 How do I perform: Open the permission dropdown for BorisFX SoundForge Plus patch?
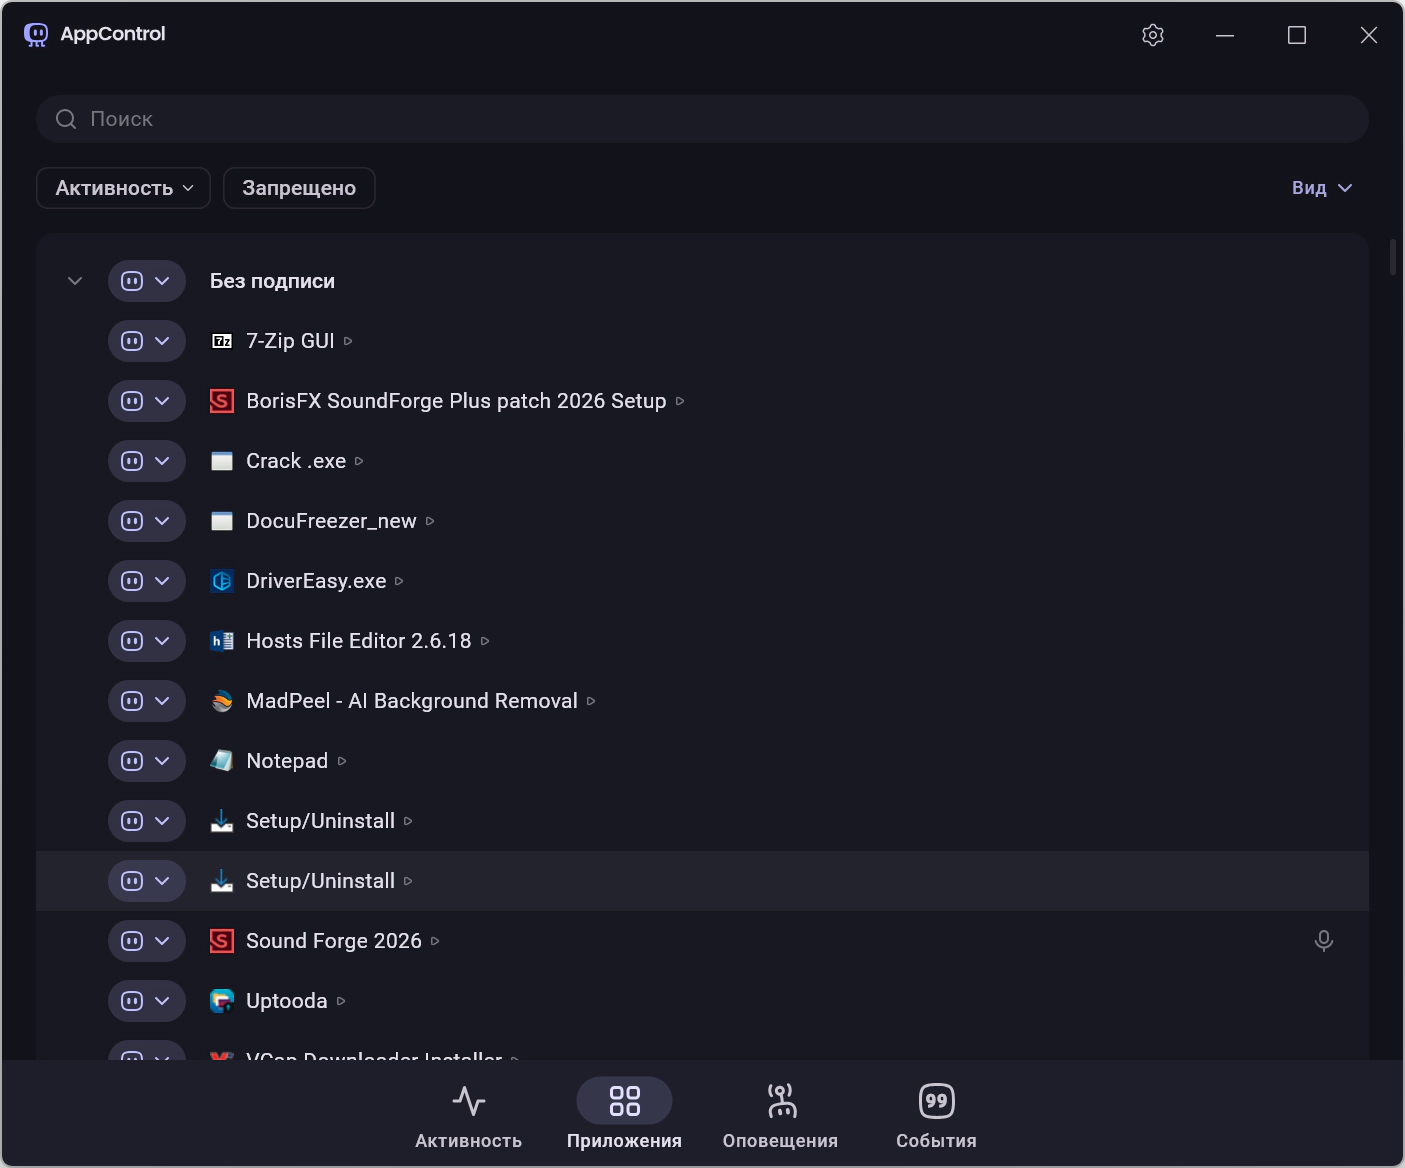[147, 401]
